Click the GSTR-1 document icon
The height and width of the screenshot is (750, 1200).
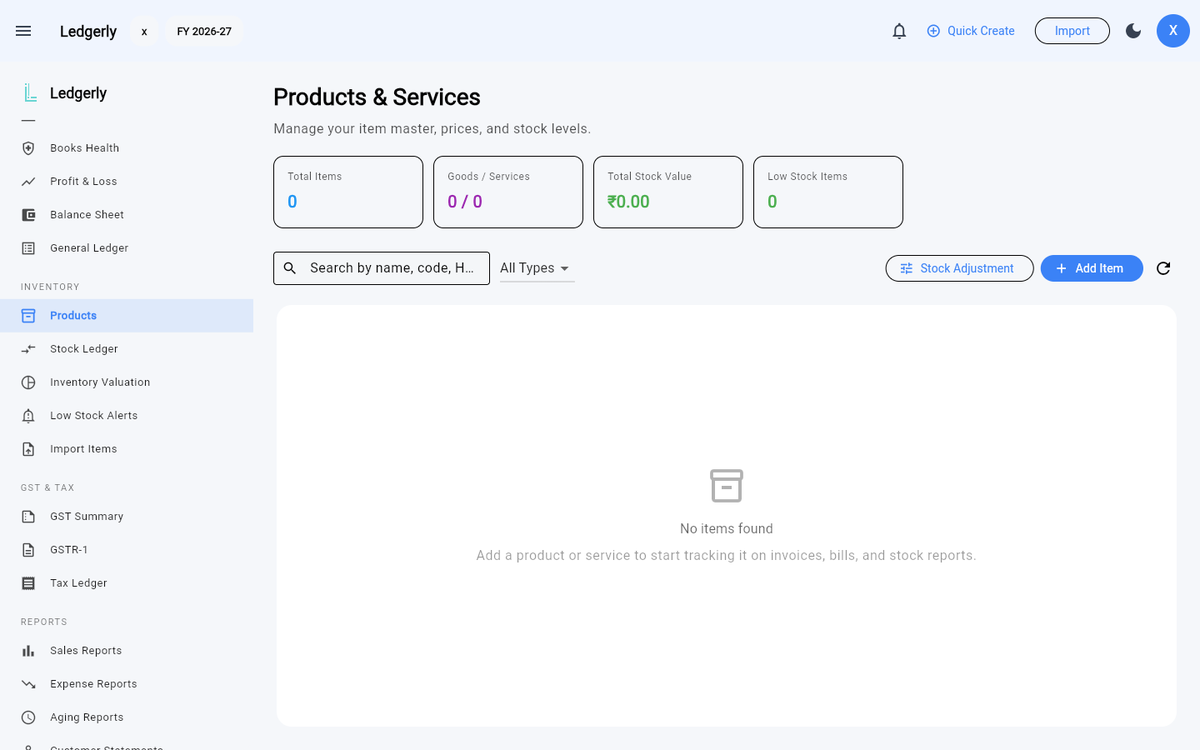tap(29, 550)
